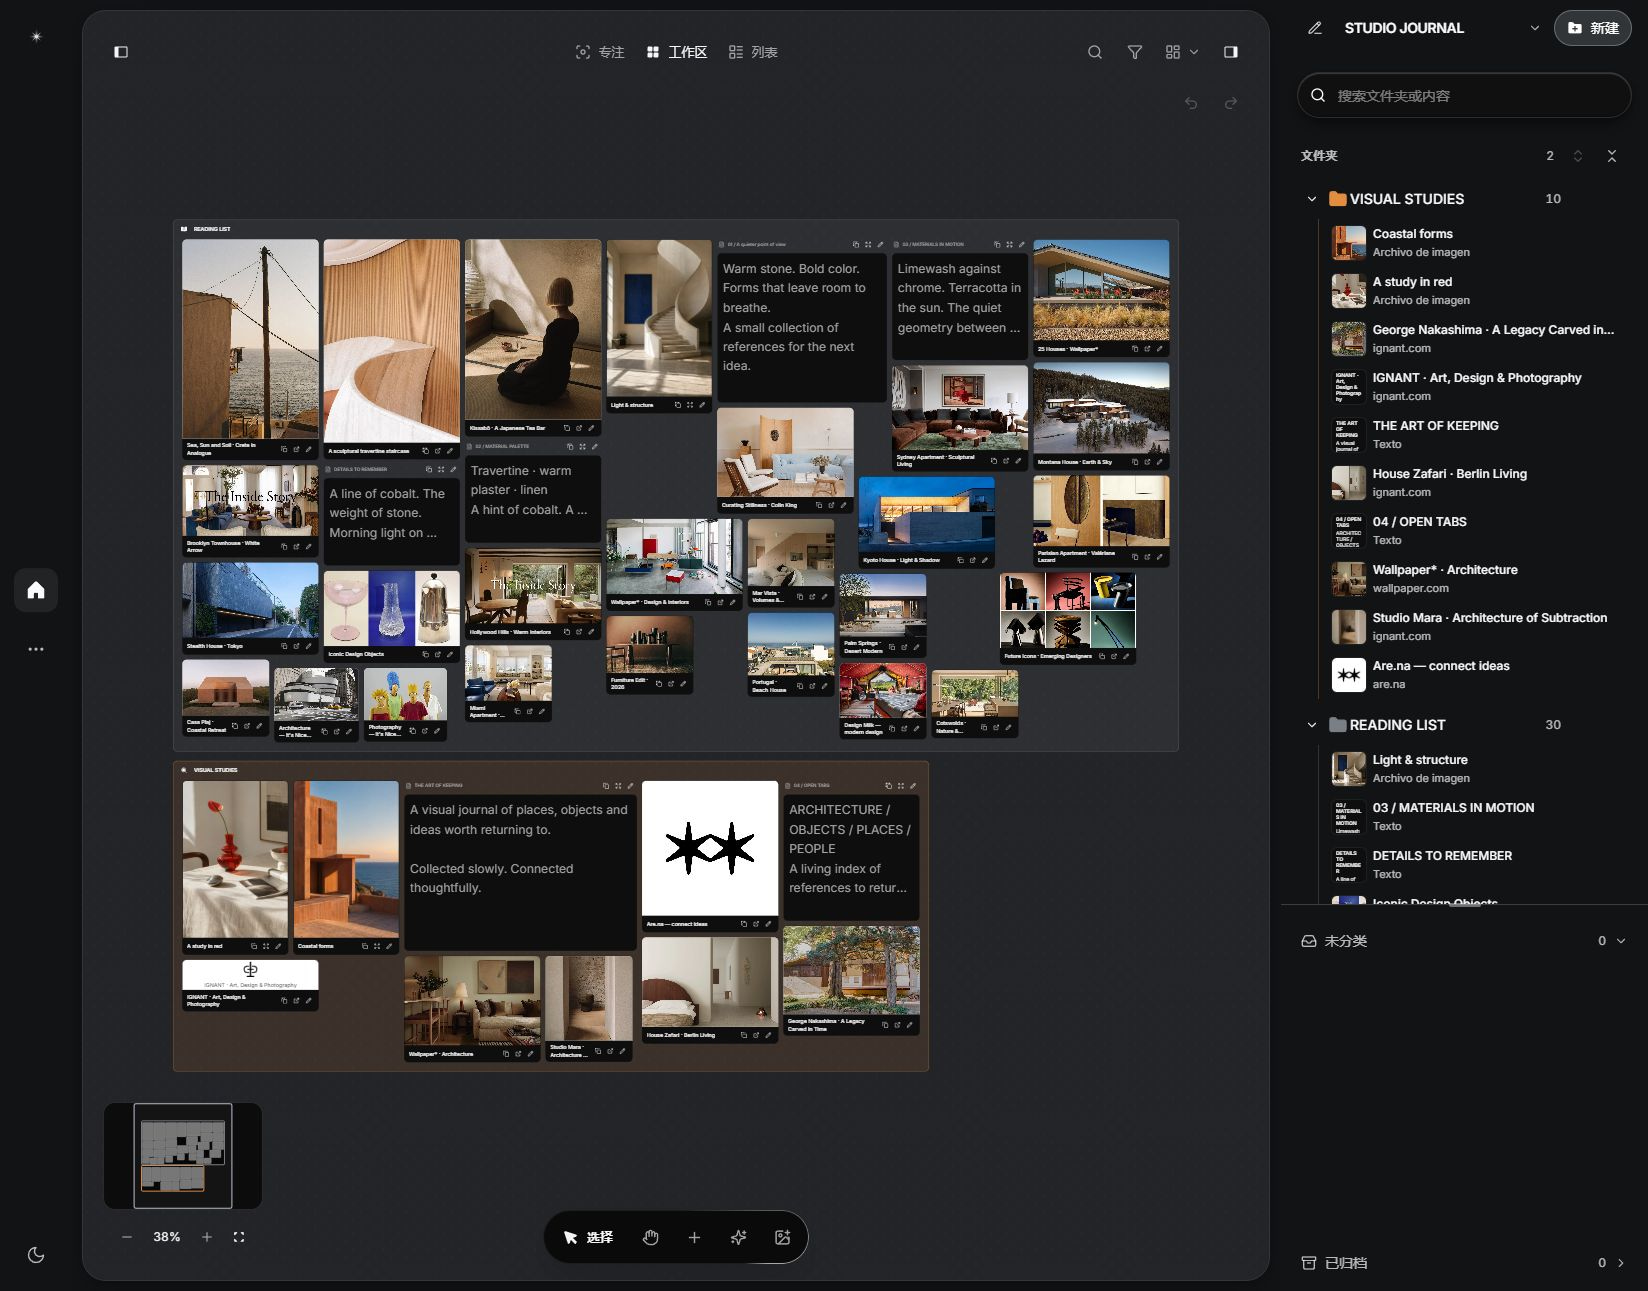The image size is (1648, 1291).
Task: Toggle the right sidebar panel icon
Action: pos(1231,52)
